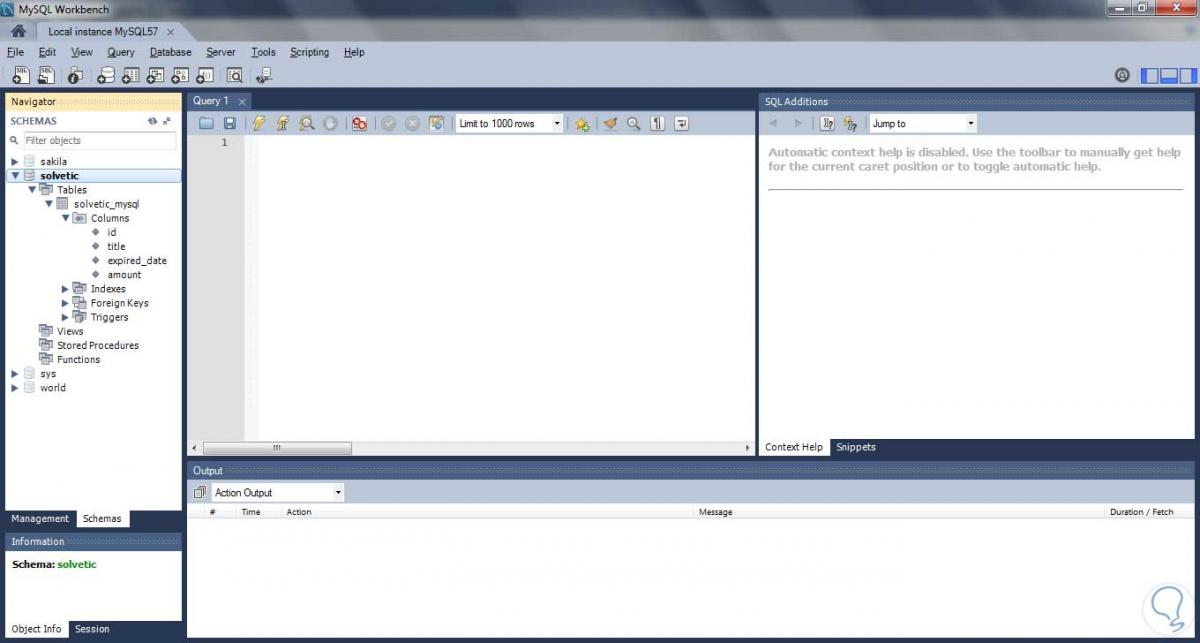Create new stored procedure icon
Viewport: 1200px width, 643px height.
pos(180,75)
